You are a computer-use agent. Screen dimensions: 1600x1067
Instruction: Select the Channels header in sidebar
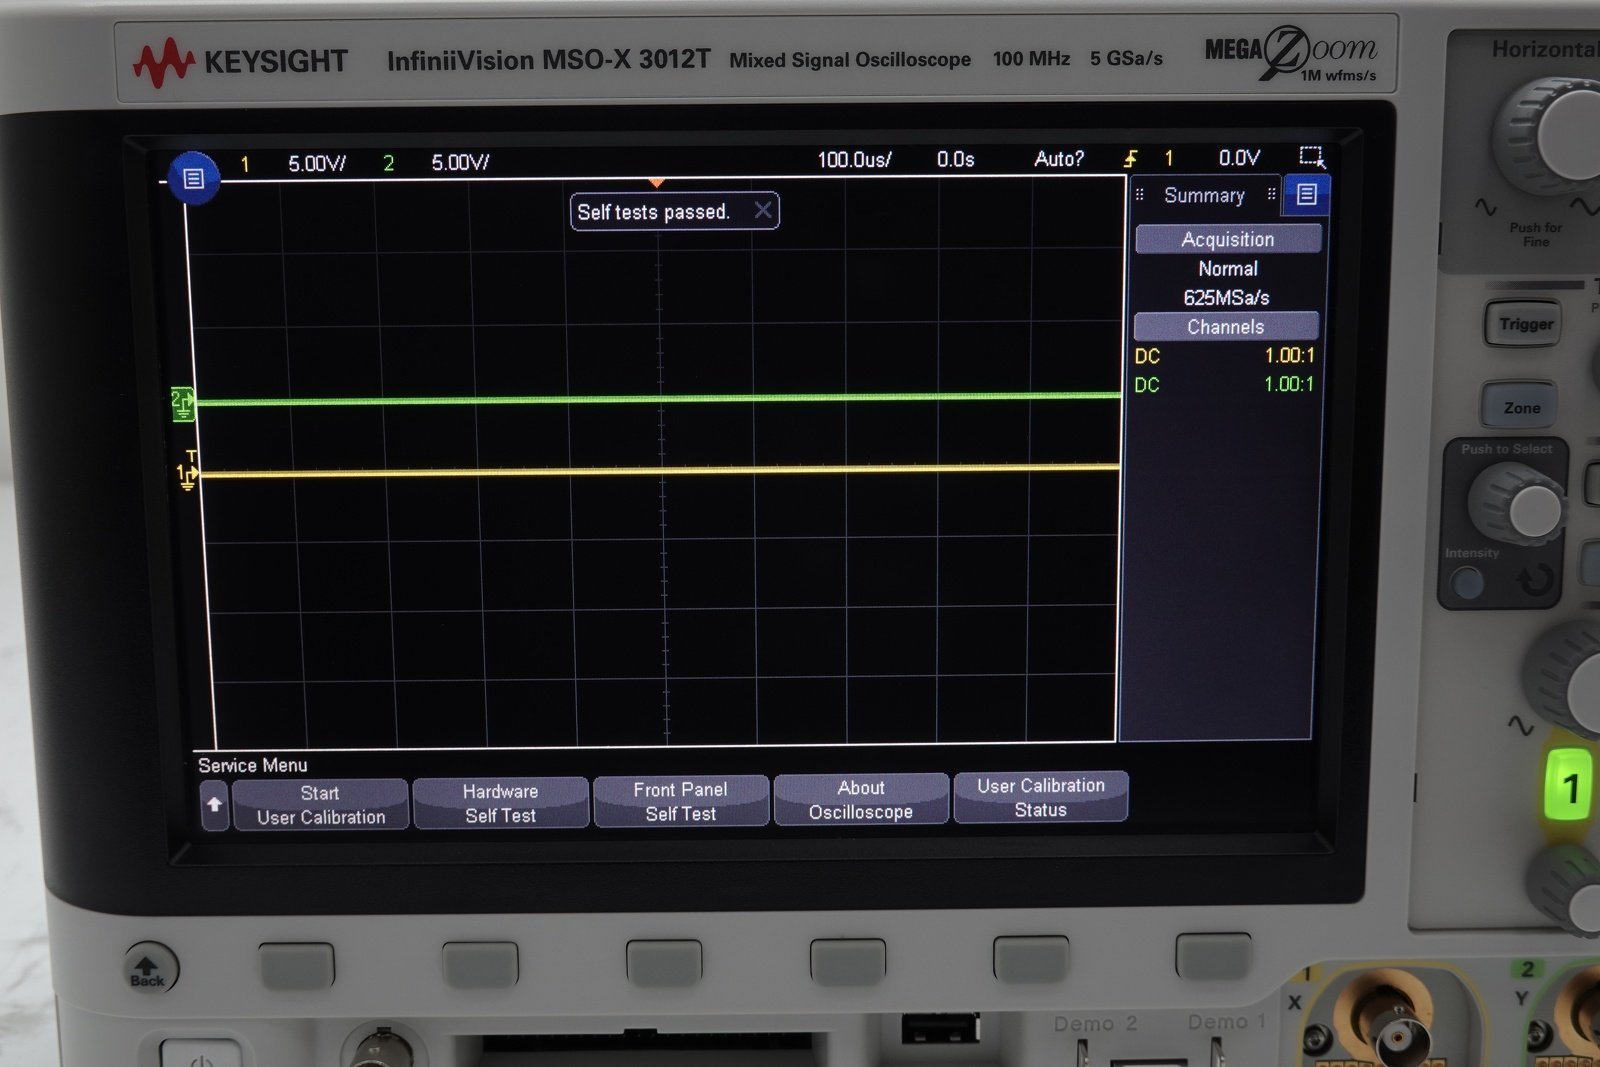pos(1226,327)
